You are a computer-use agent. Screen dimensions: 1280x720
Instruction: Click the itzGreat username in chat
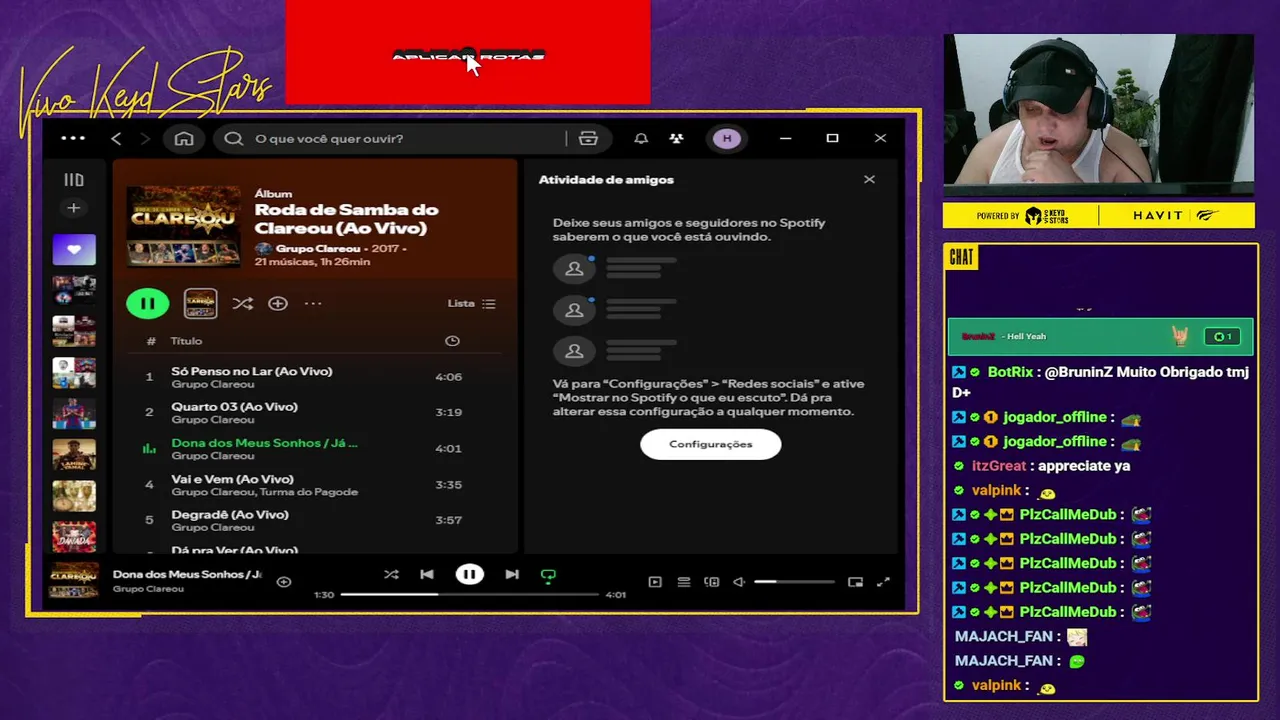tap(999, 466)
